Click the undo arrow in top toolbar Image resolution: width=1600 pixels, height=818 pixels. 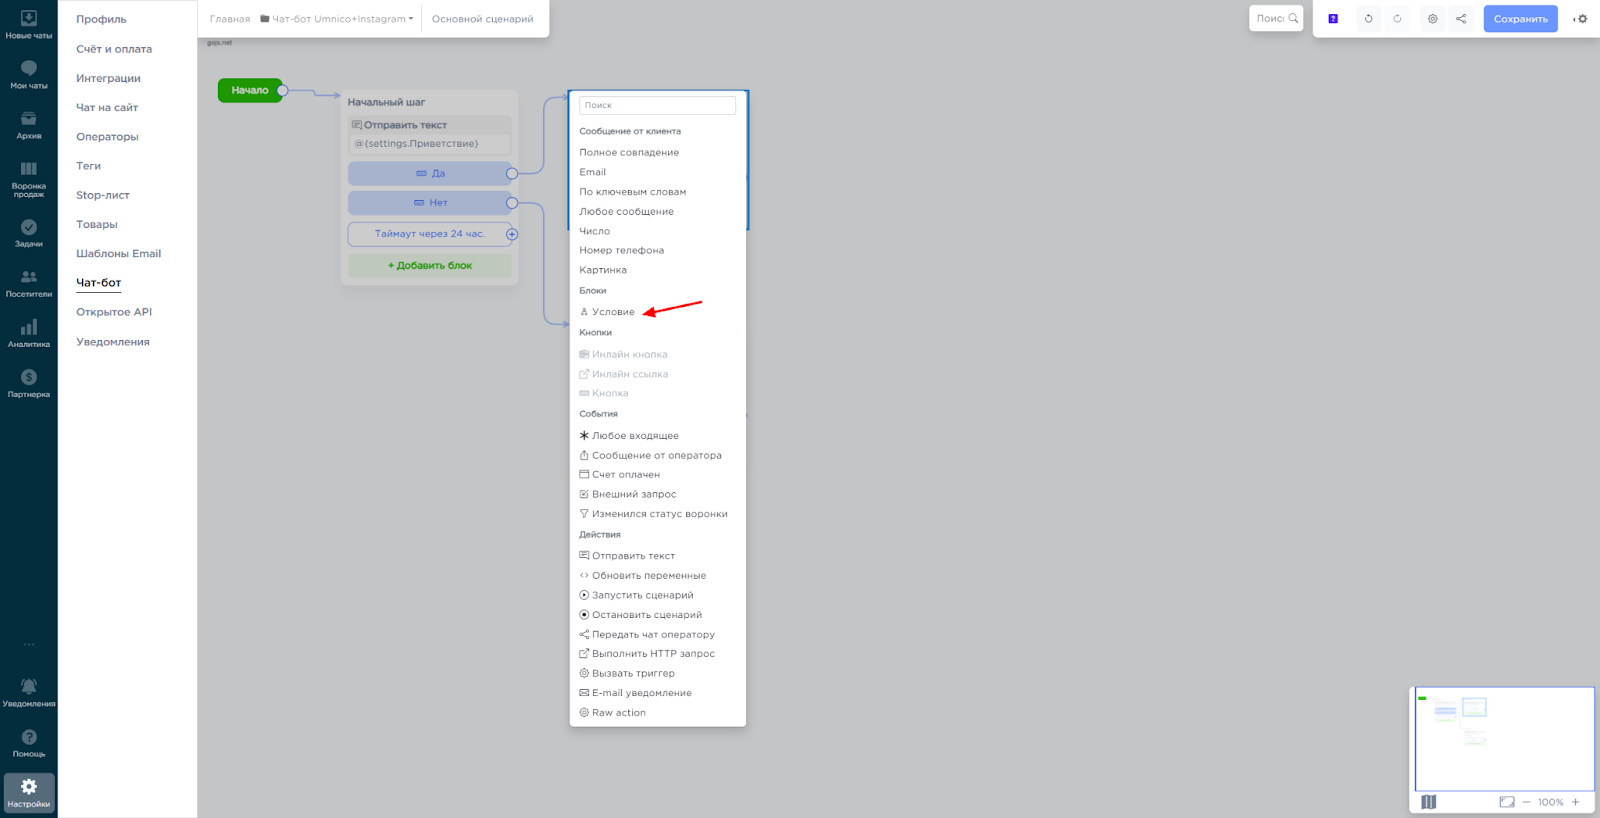coord(1368,19)
